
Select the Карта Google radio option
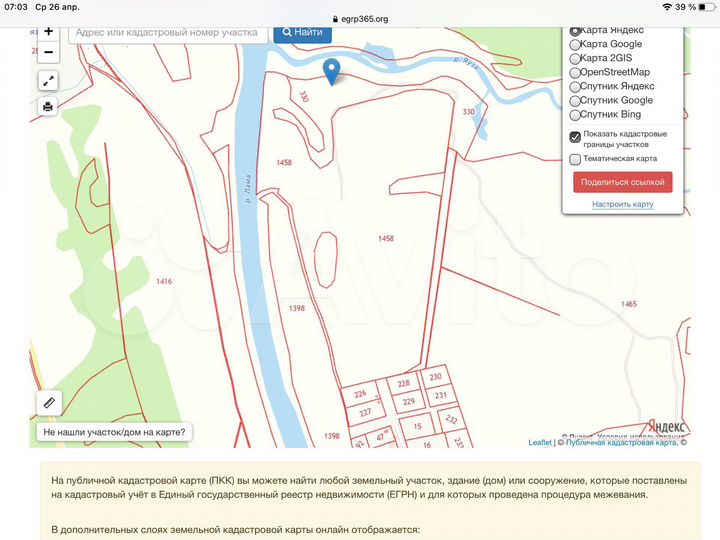[575, 45]
